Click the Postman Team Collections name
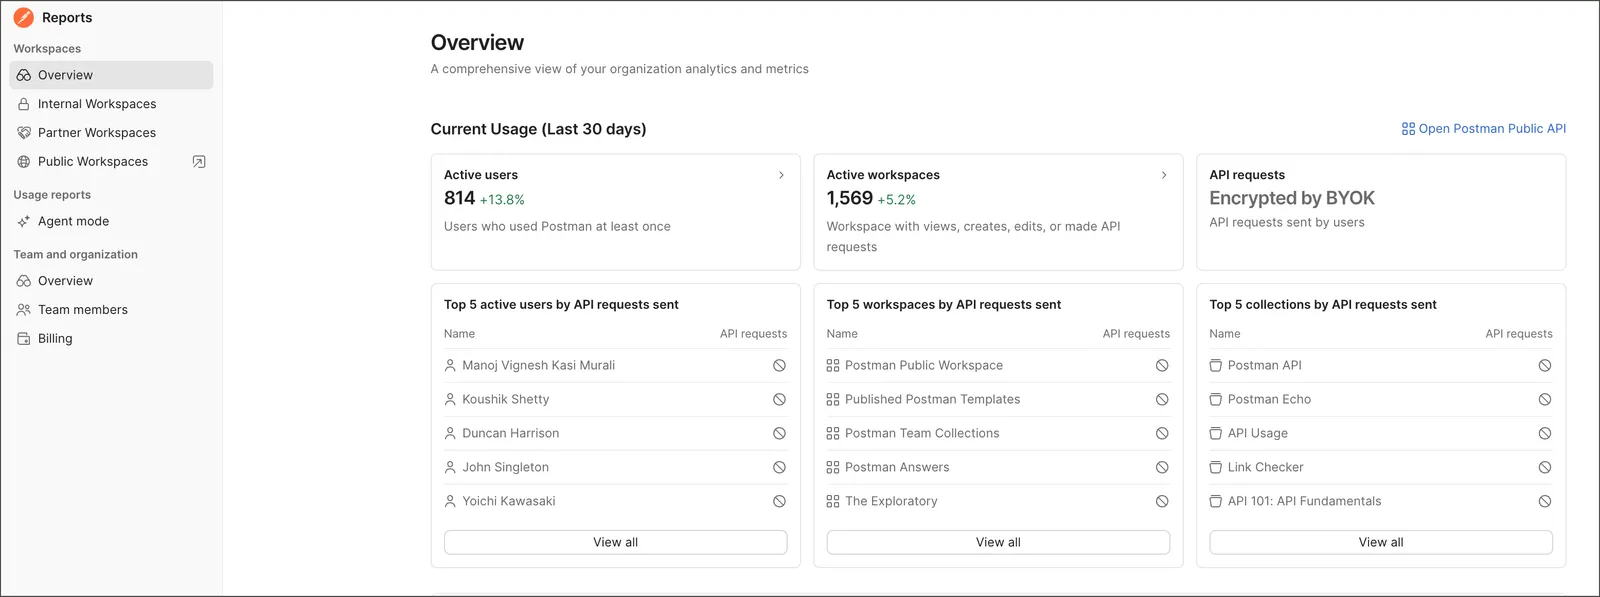 click(922, 434)
